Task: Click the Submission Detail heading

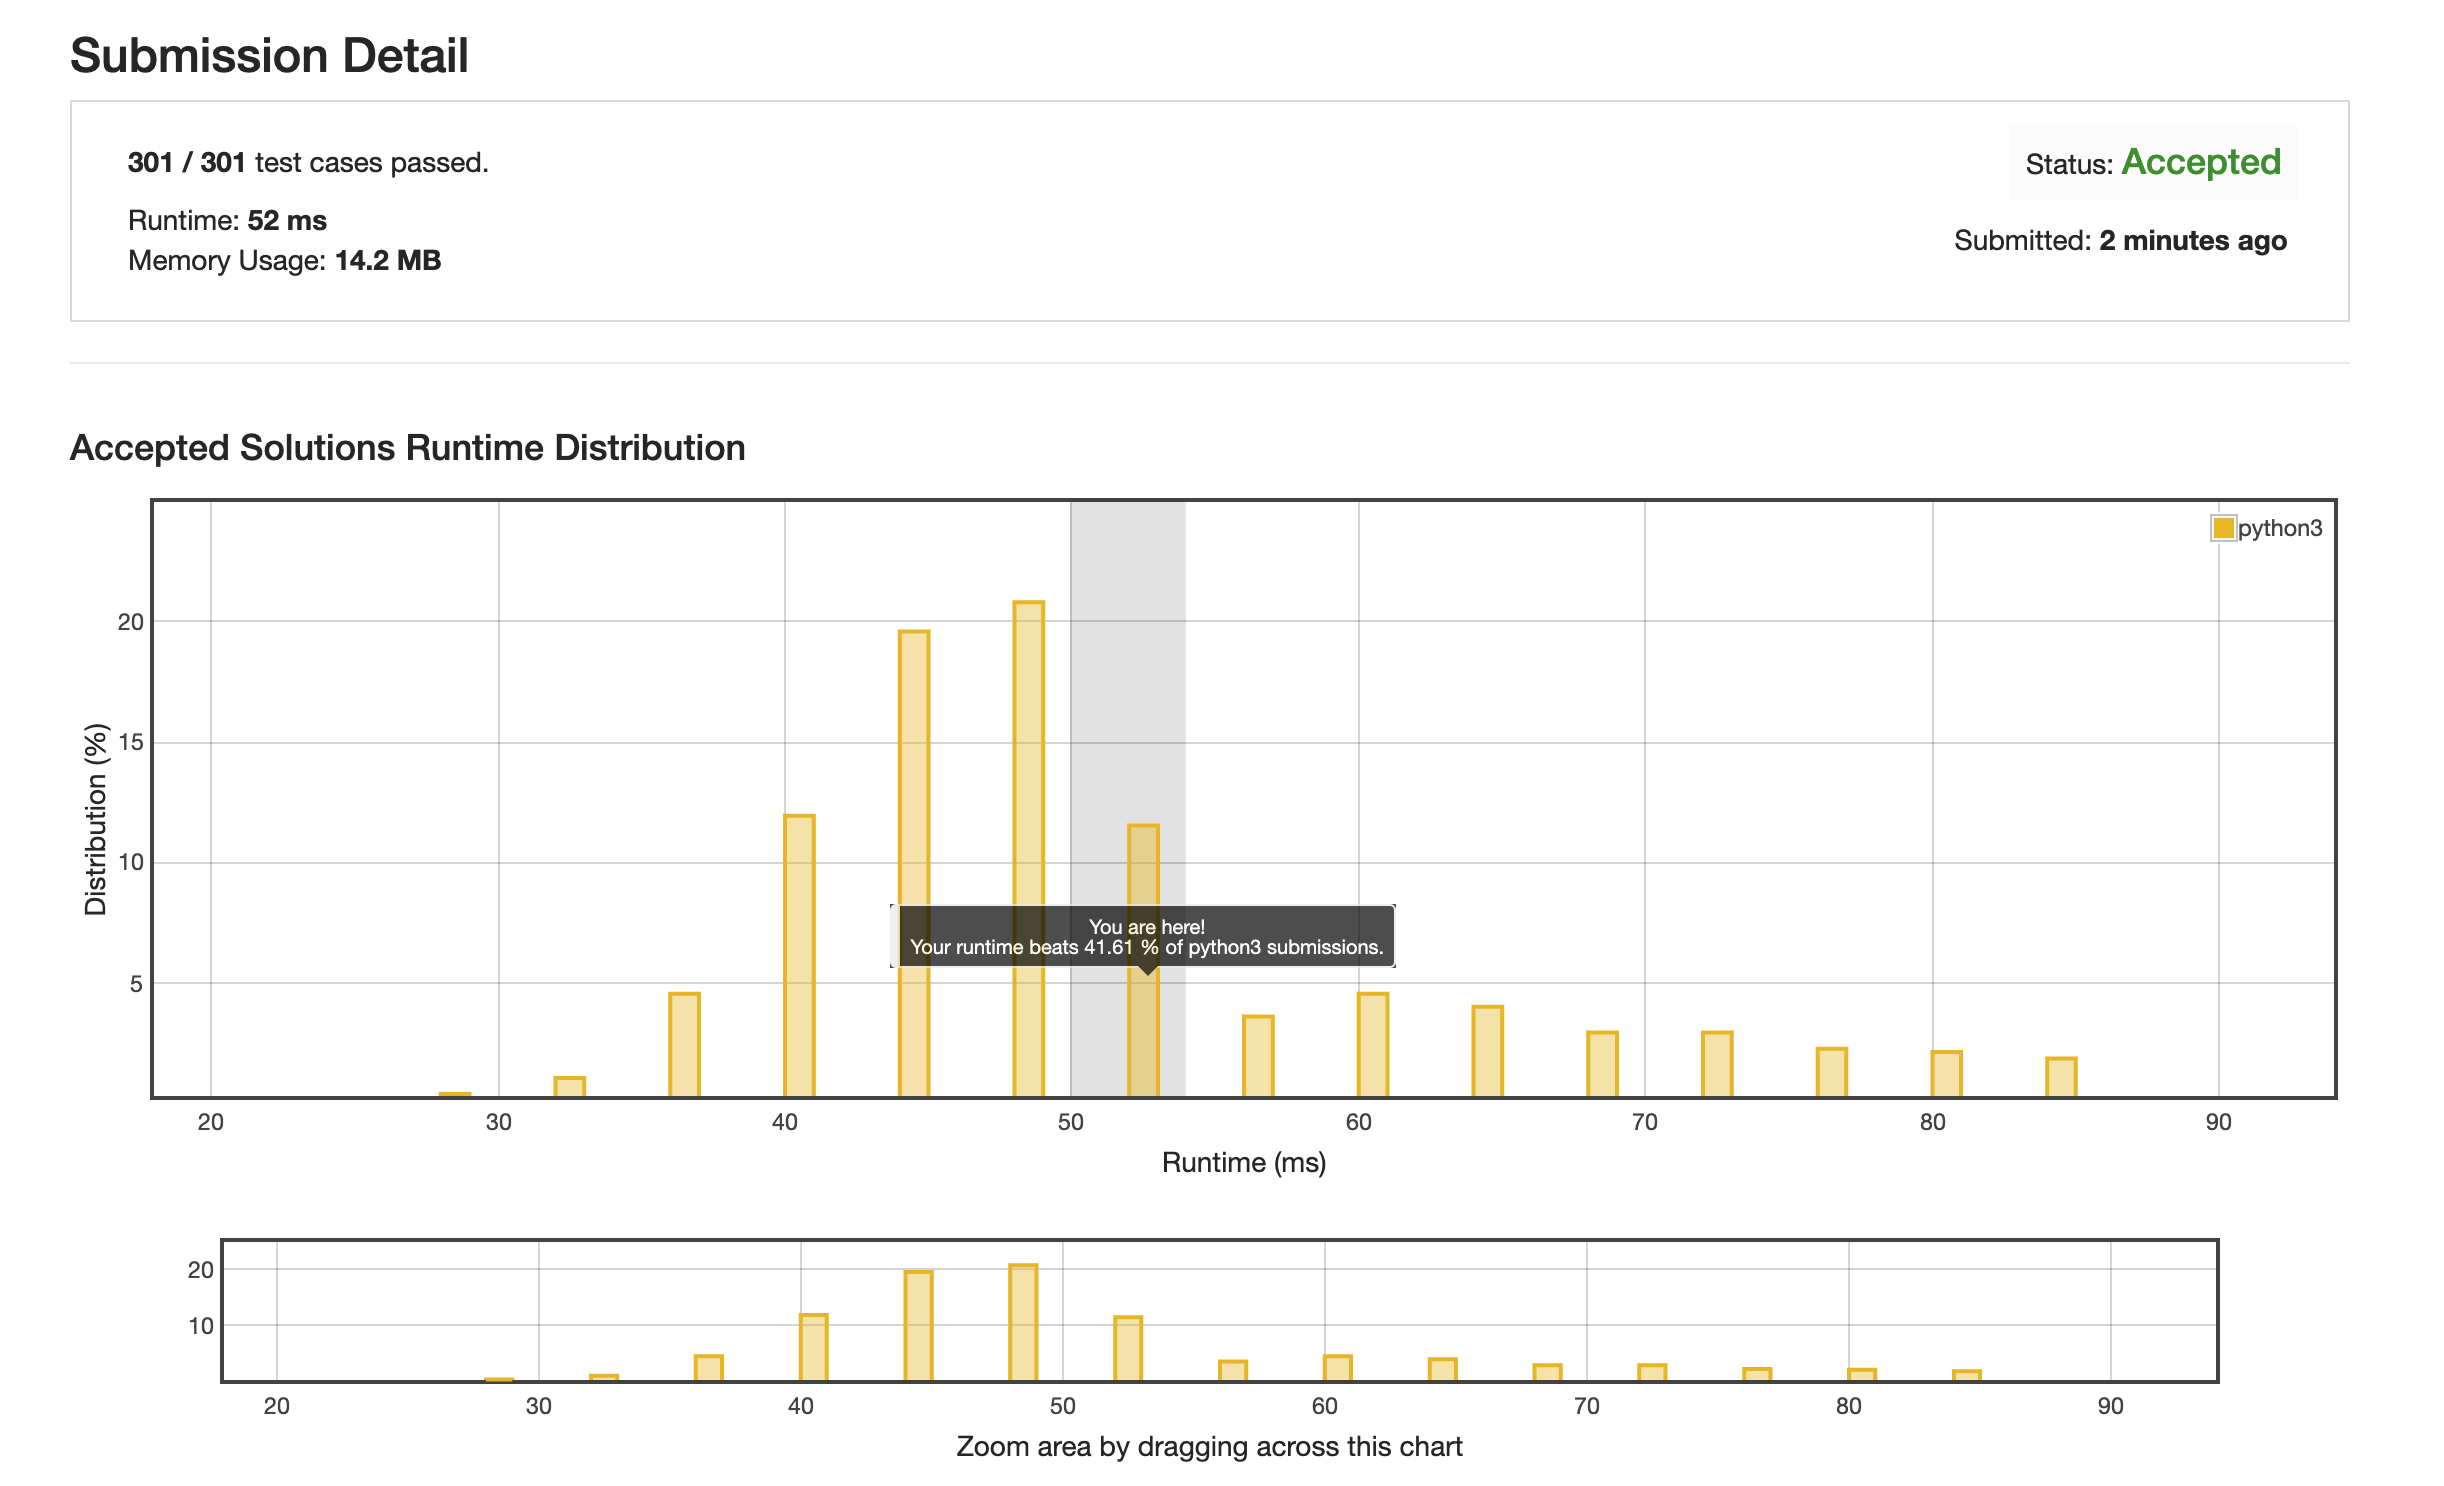Action: 269,55
